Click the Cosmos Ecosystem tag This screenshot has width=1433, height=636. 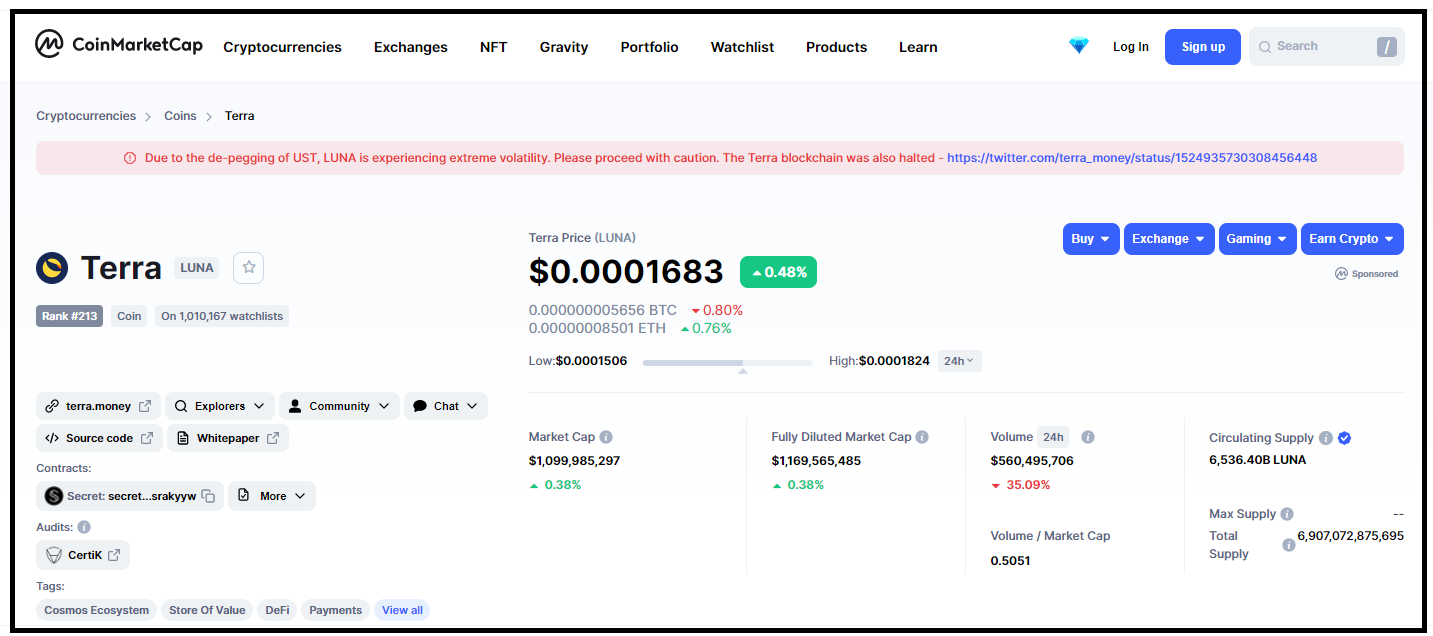pos(97,610)
